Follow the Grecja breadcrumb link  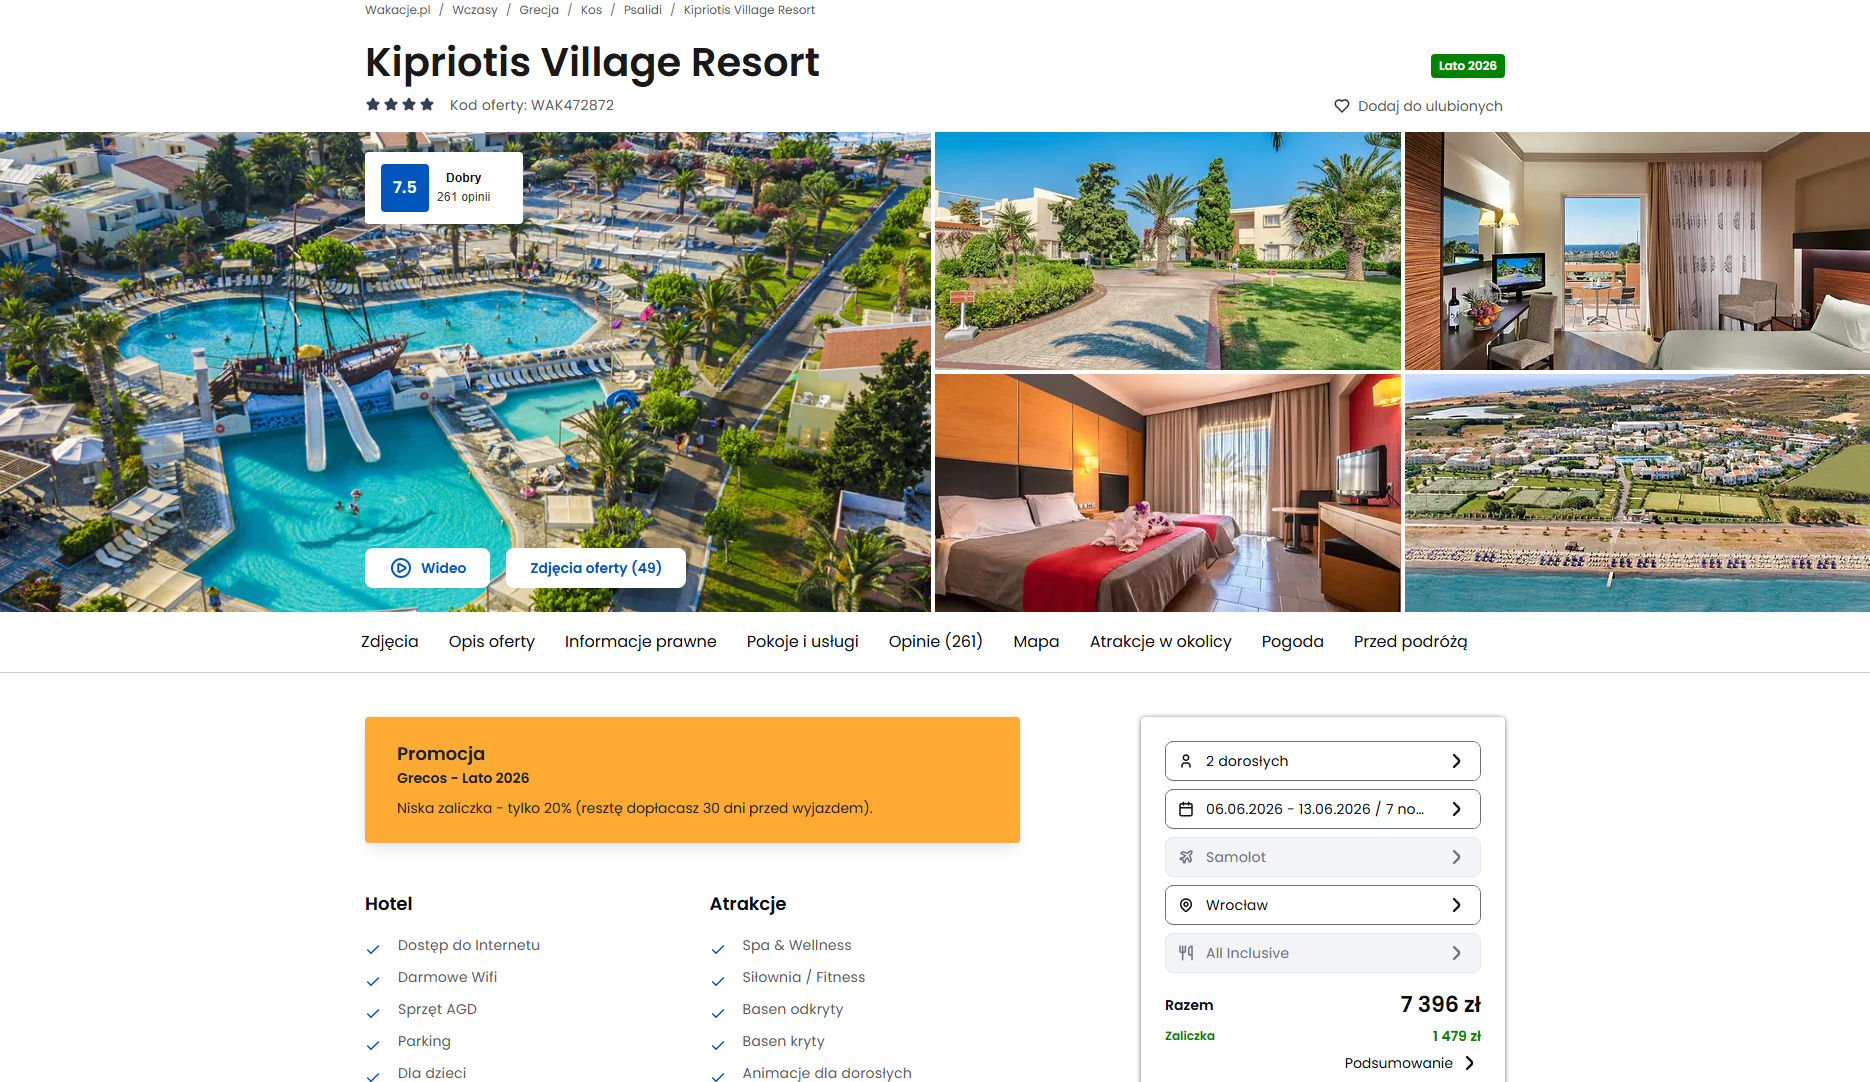tap(539, 10)
